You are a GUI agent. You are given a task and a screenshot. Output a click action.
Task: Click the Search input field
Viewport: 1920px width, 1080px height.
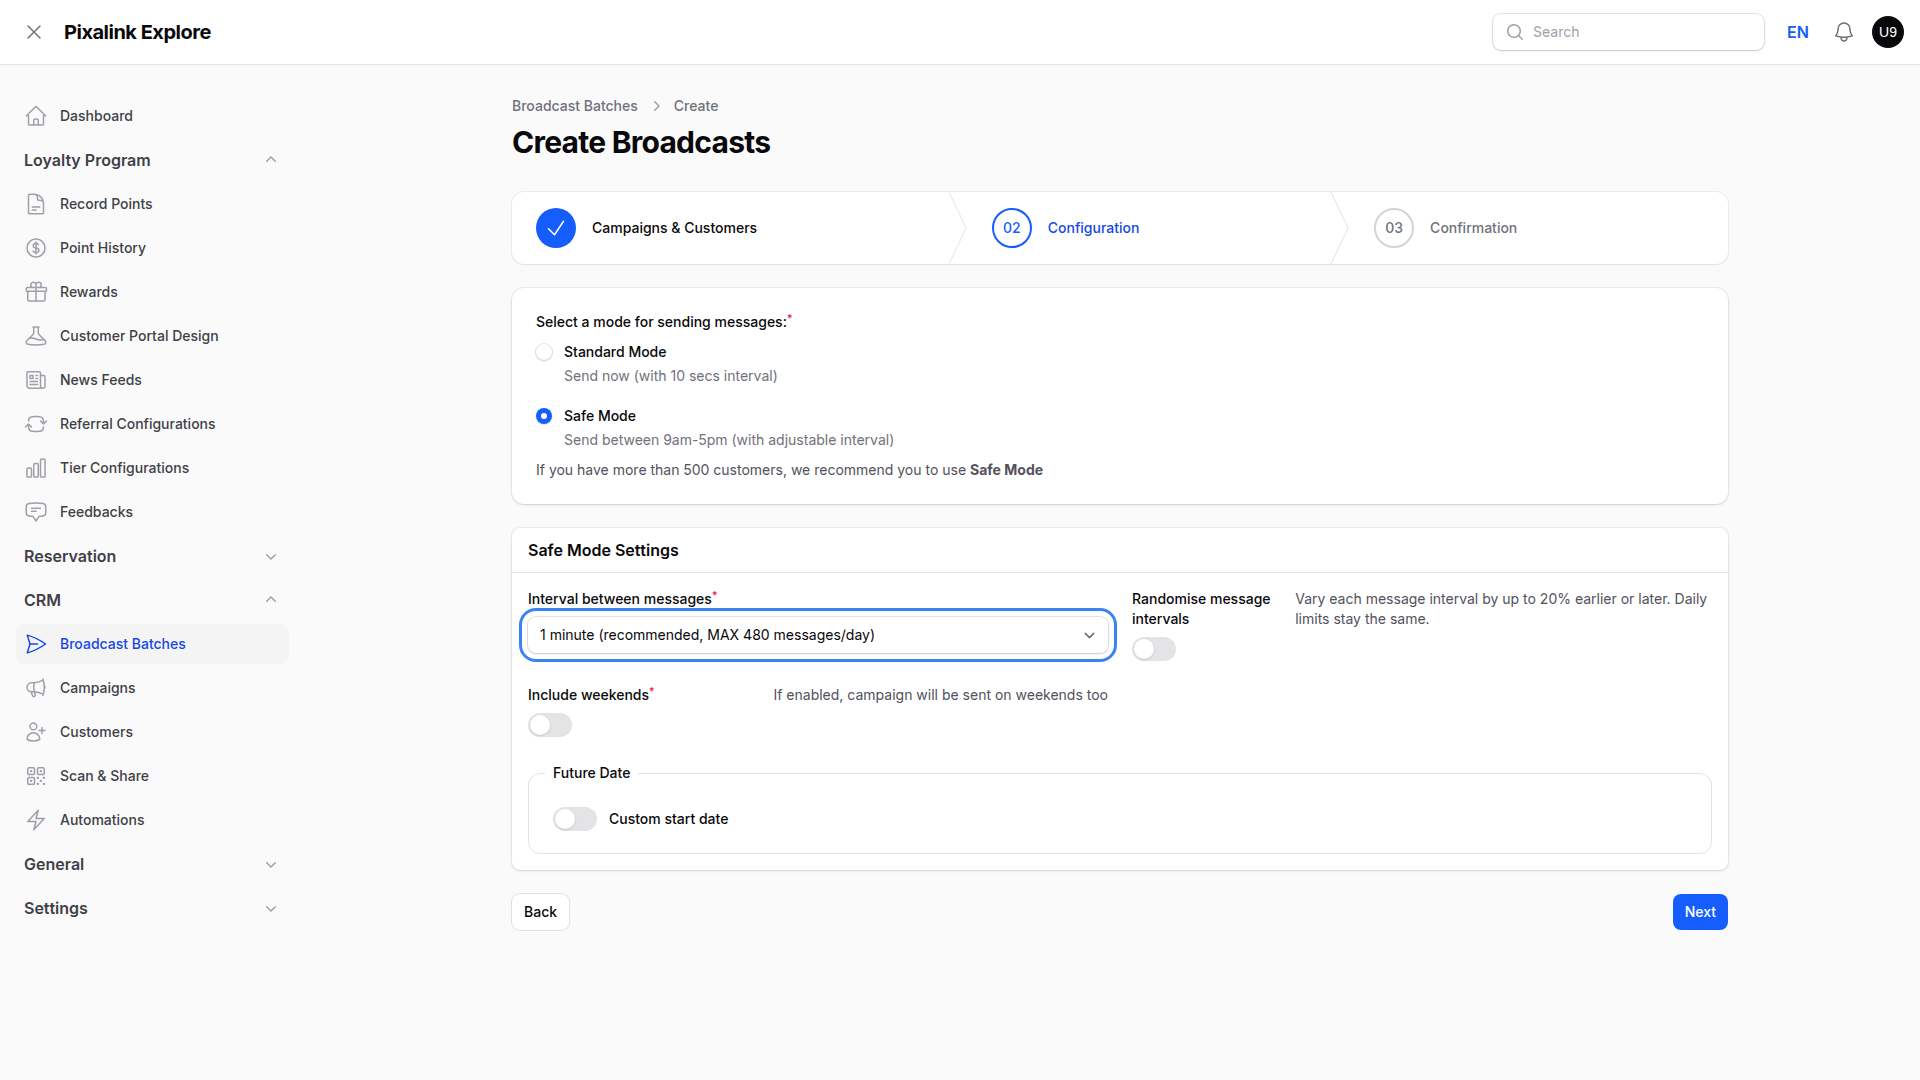click(x=1628, y=32)
